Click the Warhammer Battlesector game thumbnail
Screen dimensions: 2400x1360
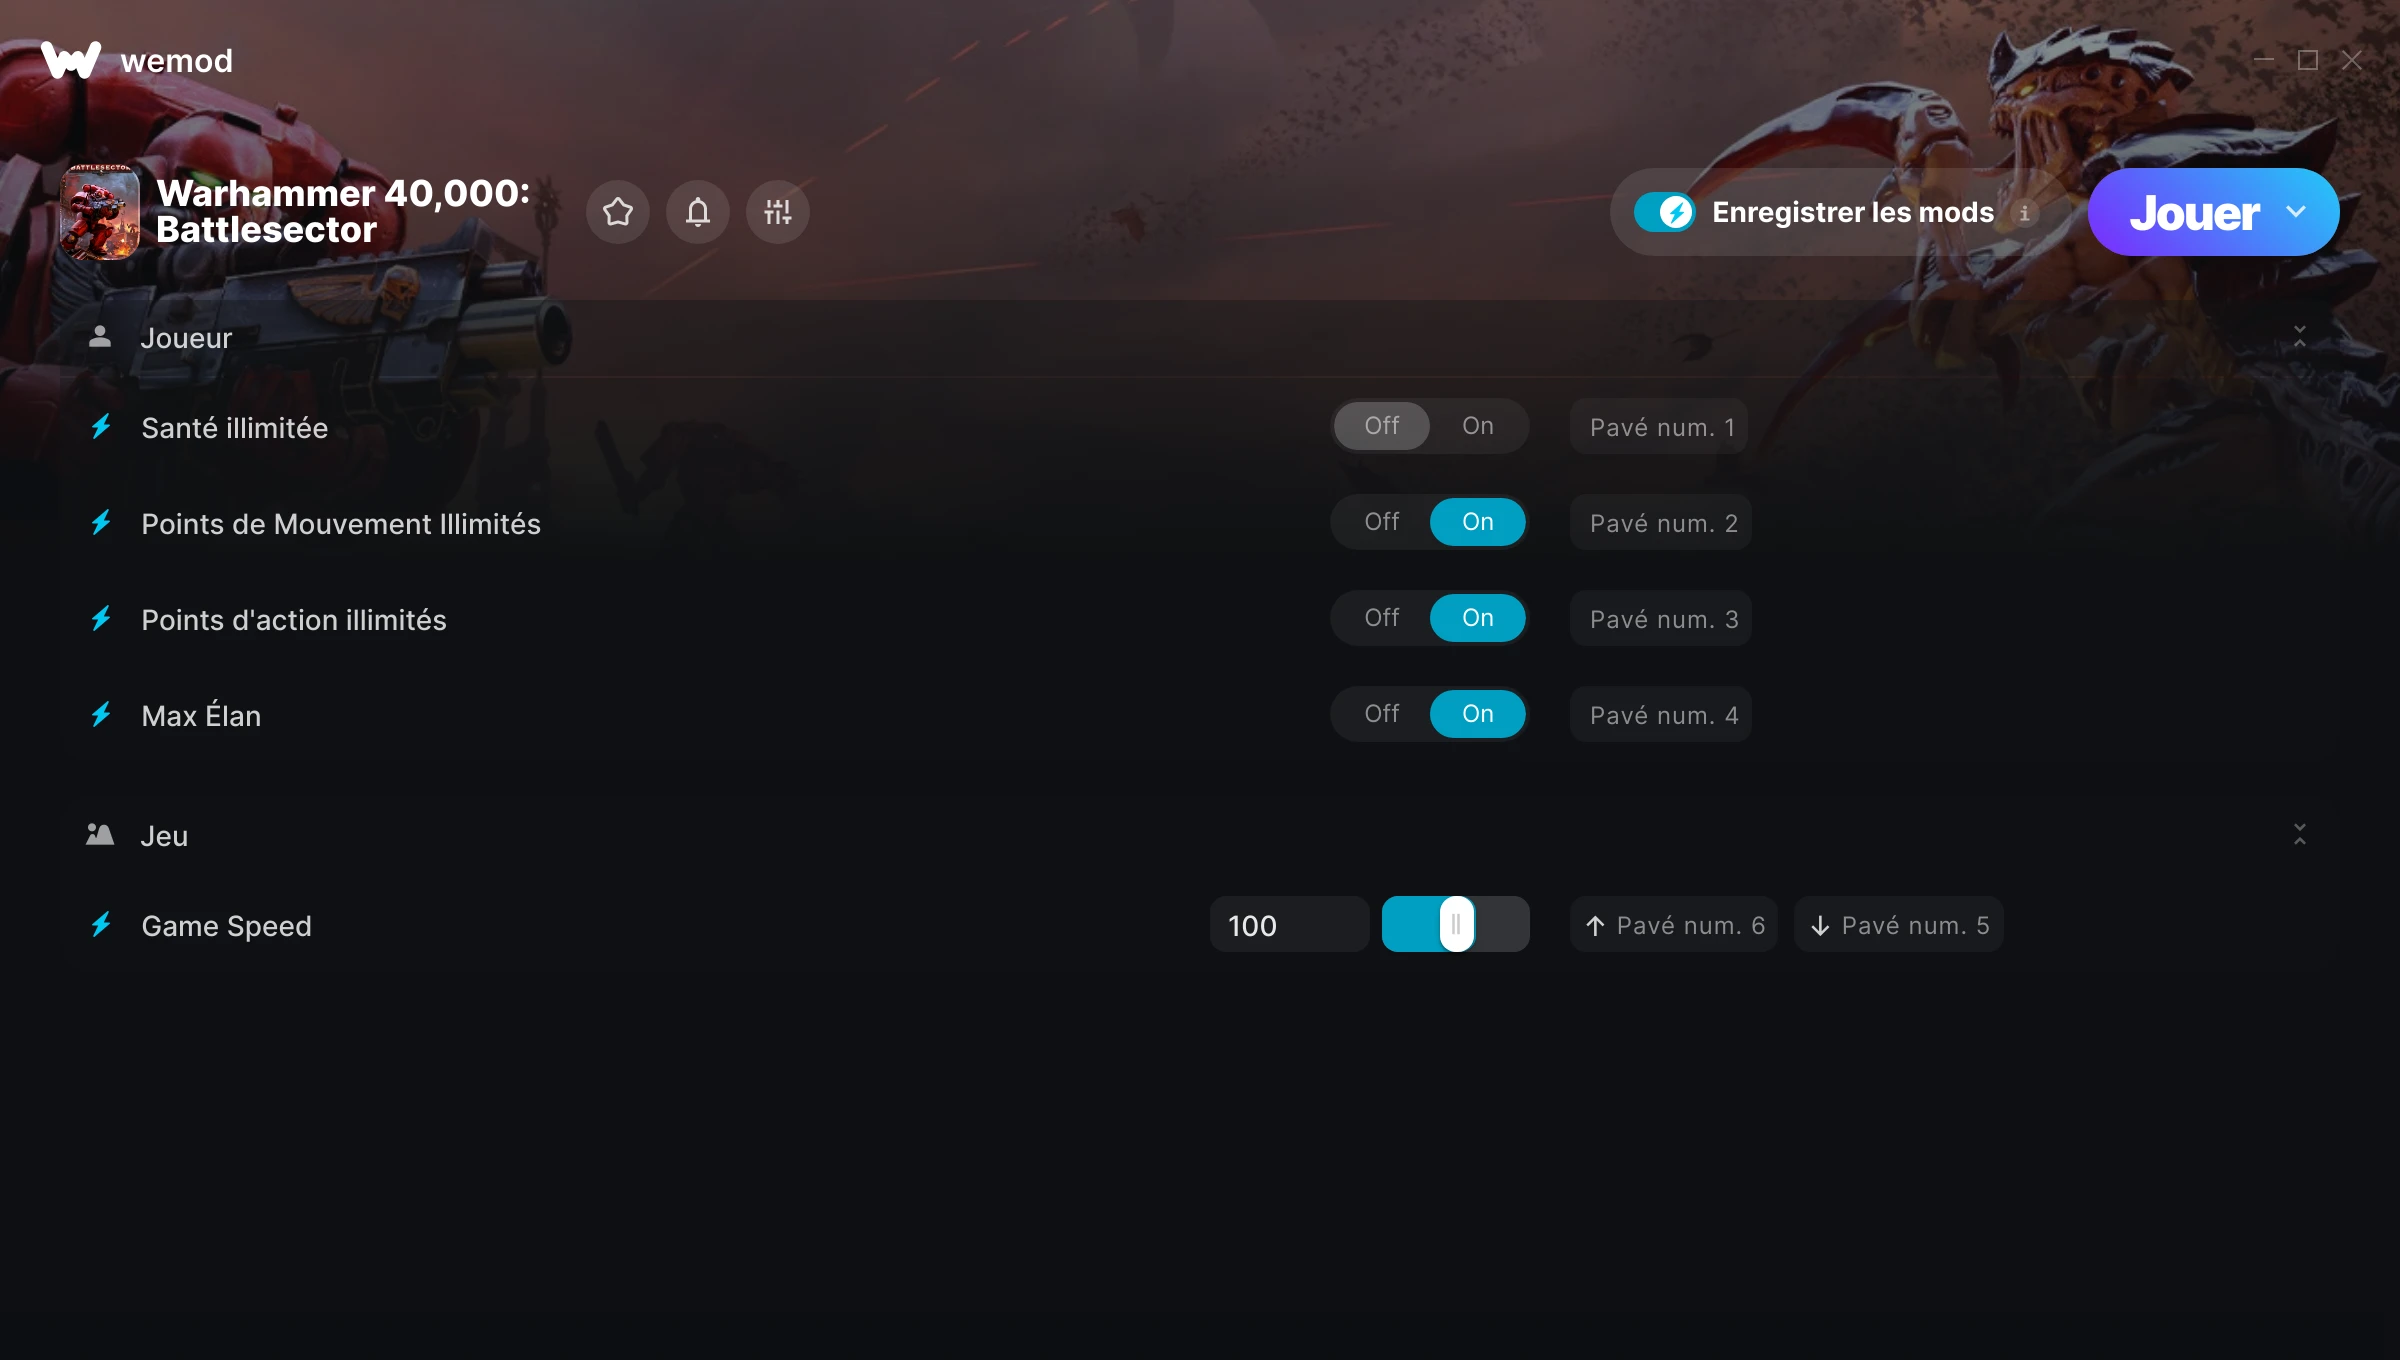pyautogui.click(x=100, y=212)
